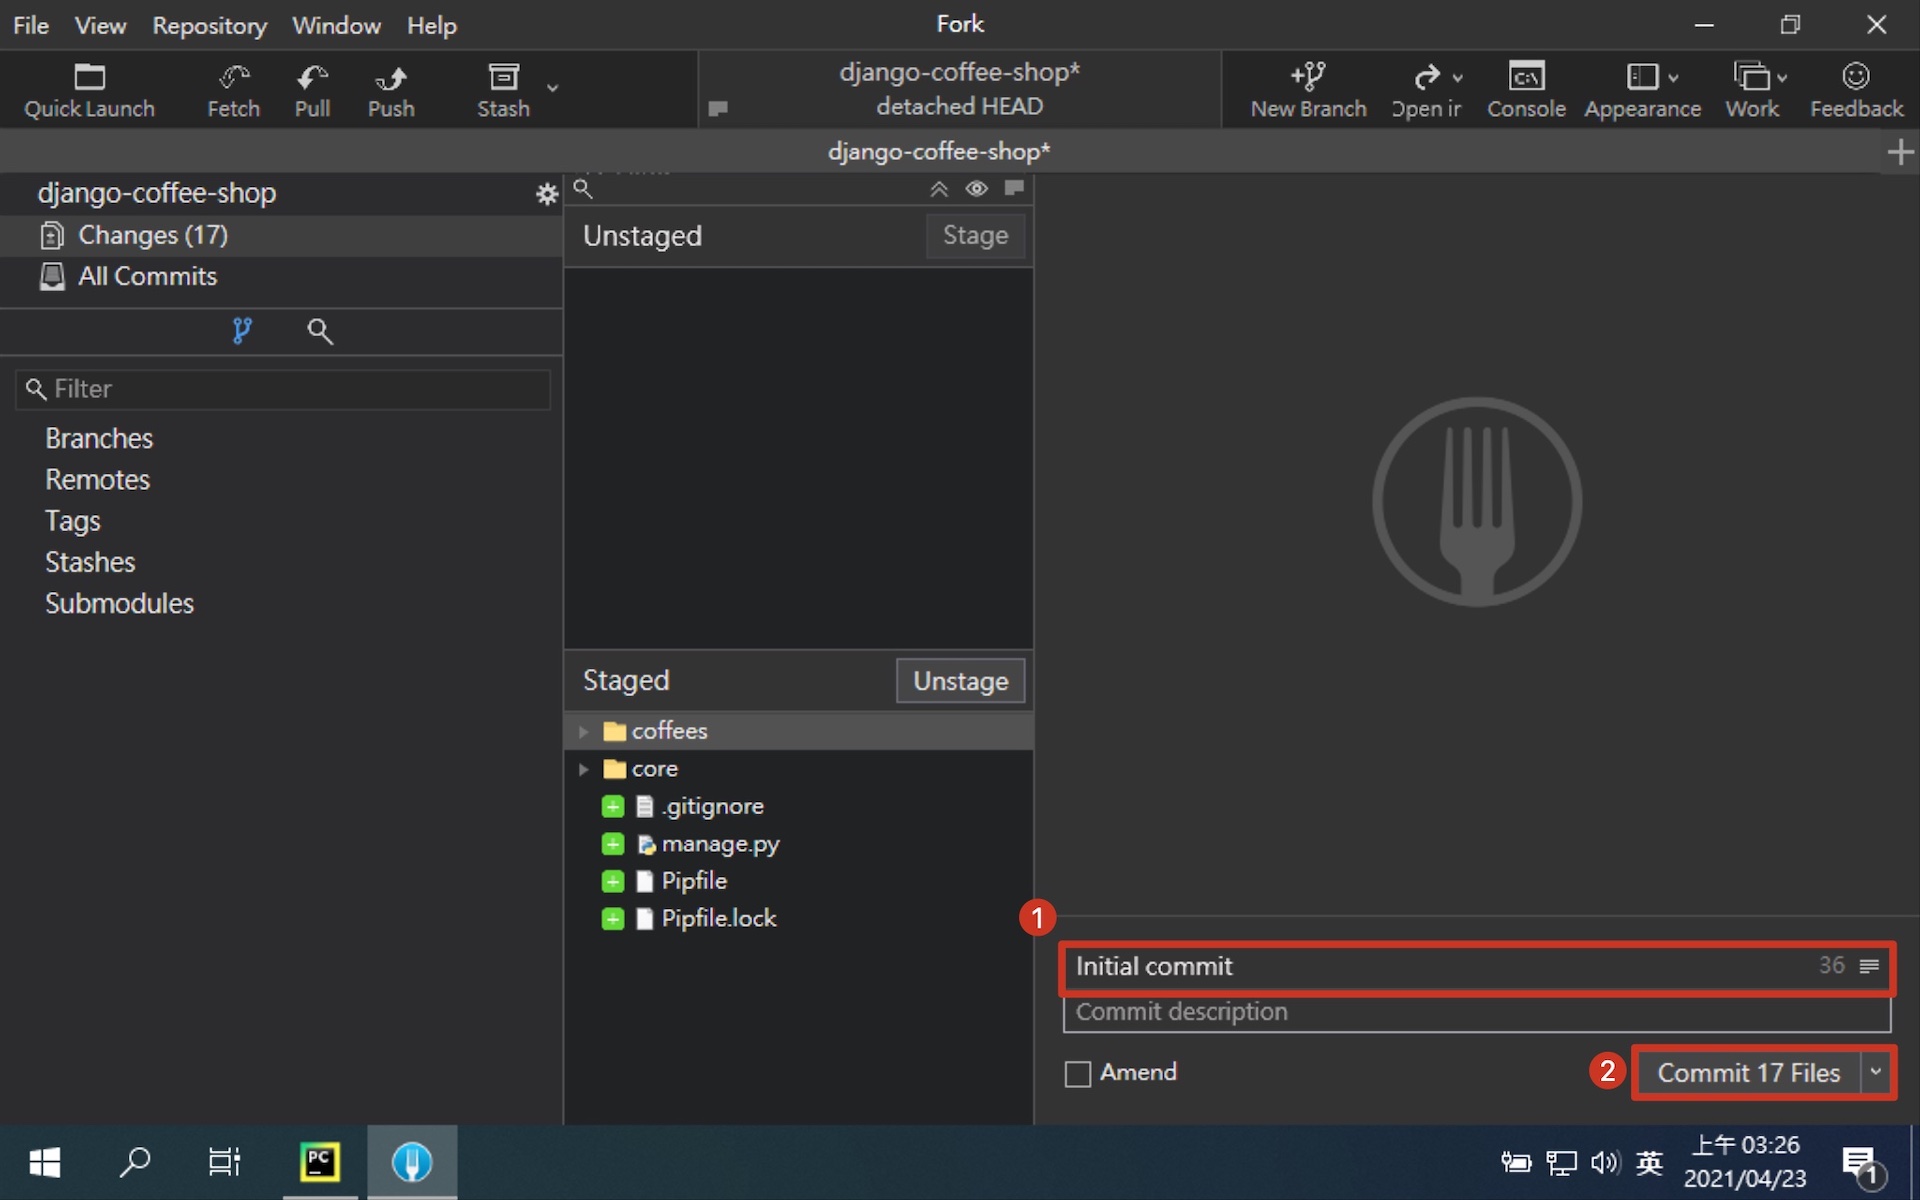
Task: Click the Fork taskbar icon
Action: [412, 1162]
